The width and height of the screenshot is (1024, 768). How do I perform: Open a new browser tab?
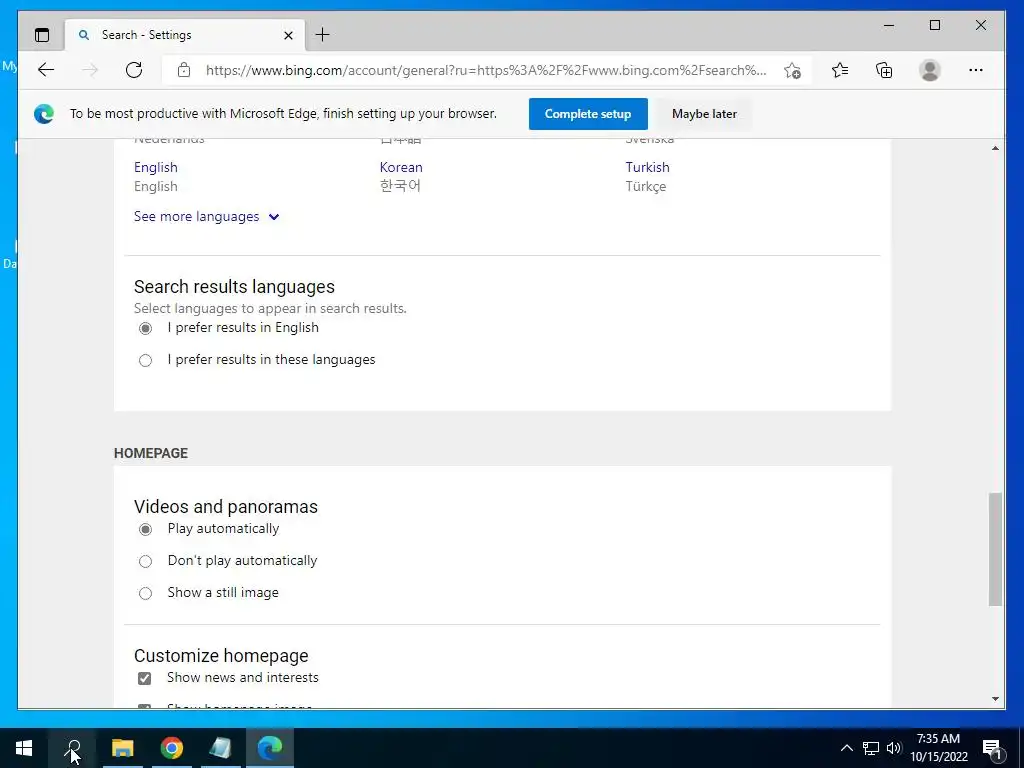tap(323, 35)
